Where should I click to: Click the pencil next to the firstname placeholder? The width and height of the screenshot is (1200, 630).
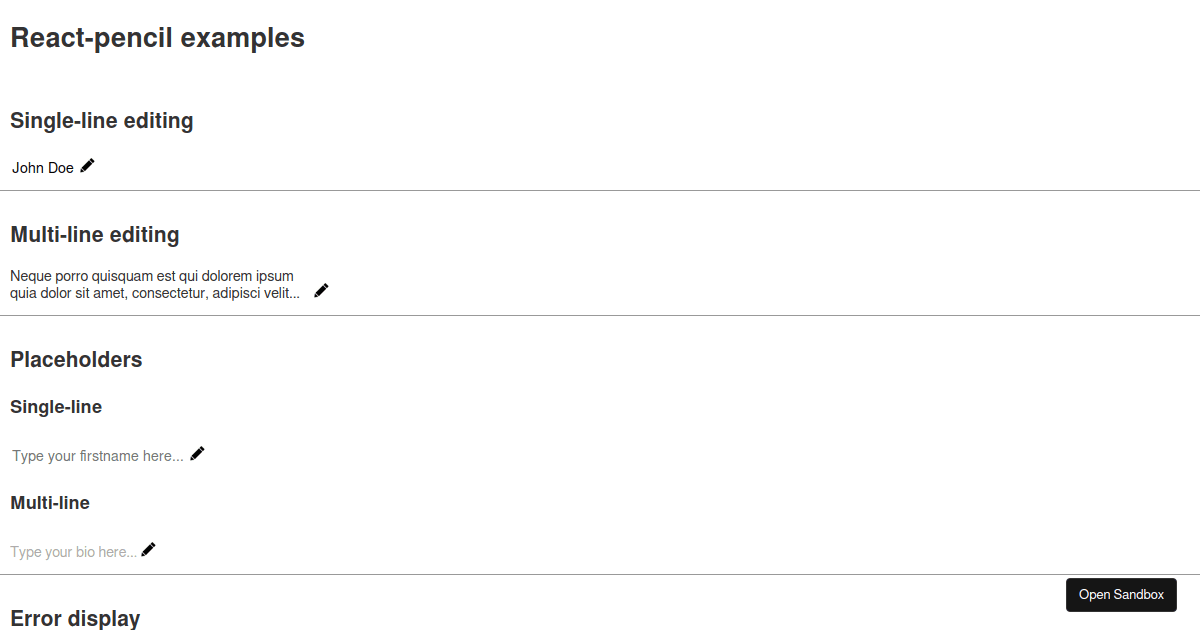tap(198, 454)
